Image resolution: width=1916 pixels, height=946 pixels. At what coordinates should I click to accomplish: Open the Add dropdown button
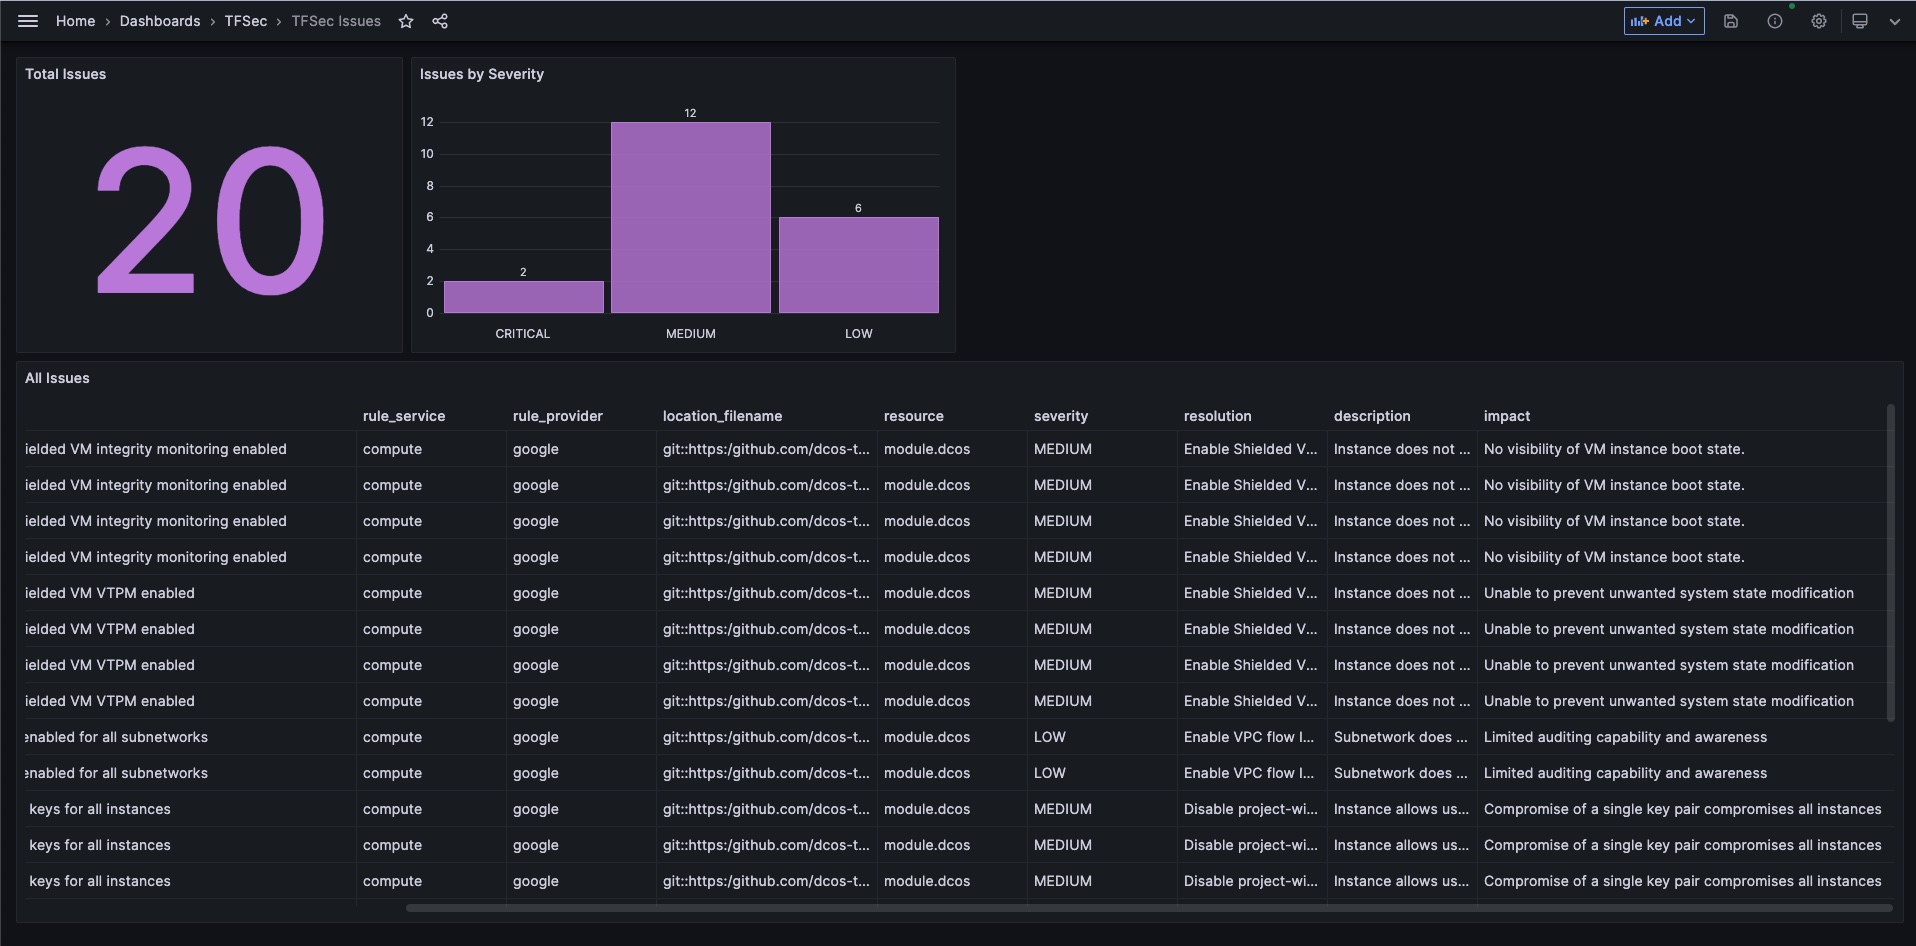[x=1664, y=21]
